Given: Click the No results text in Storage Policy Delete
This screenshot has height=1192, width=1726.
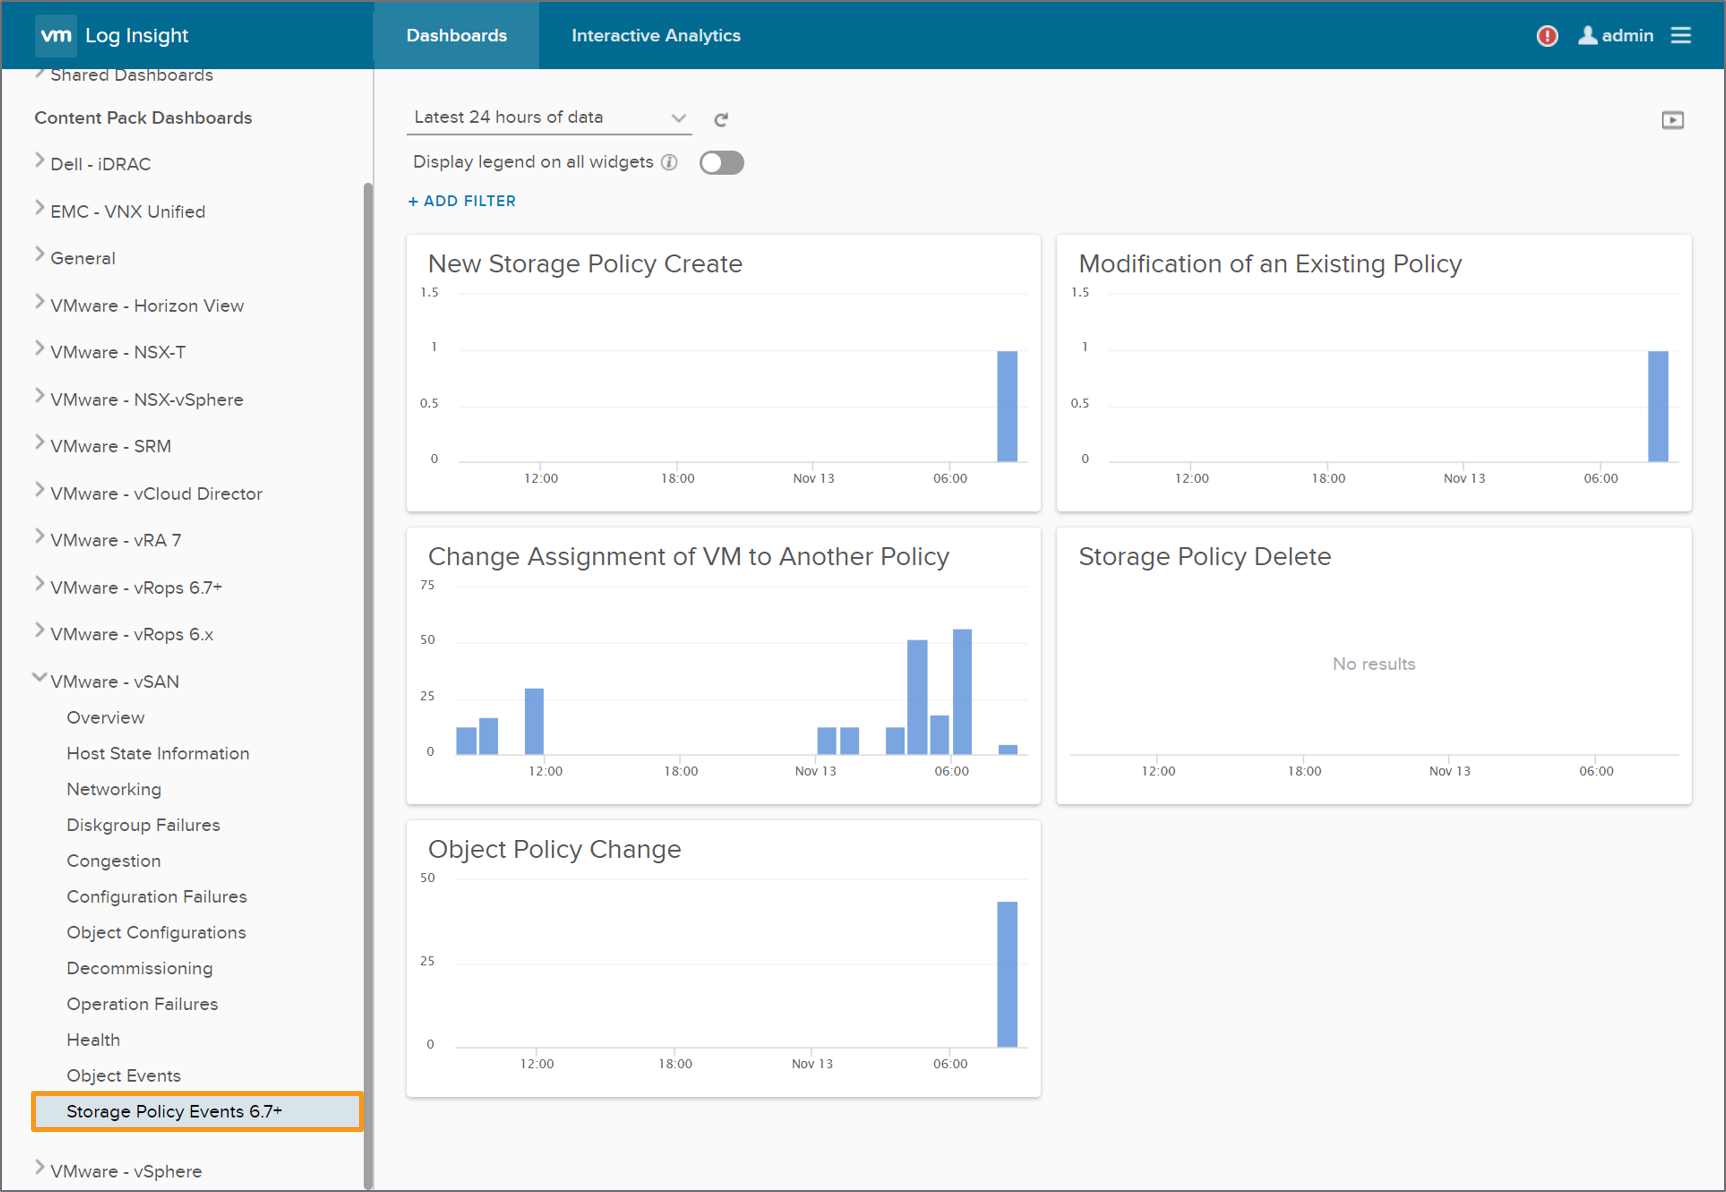Looking at the screenshot, I should click(x=1373, y=664).
